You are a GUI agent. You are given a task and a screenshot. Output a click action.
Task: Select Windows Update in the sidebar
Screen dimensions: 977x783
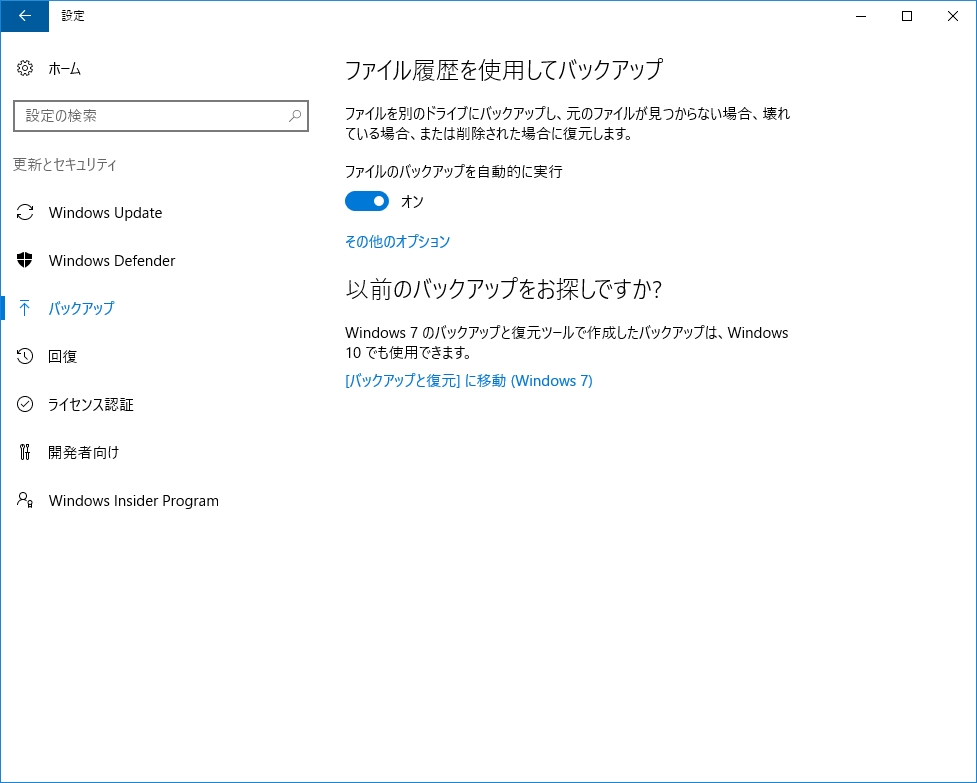105,212
